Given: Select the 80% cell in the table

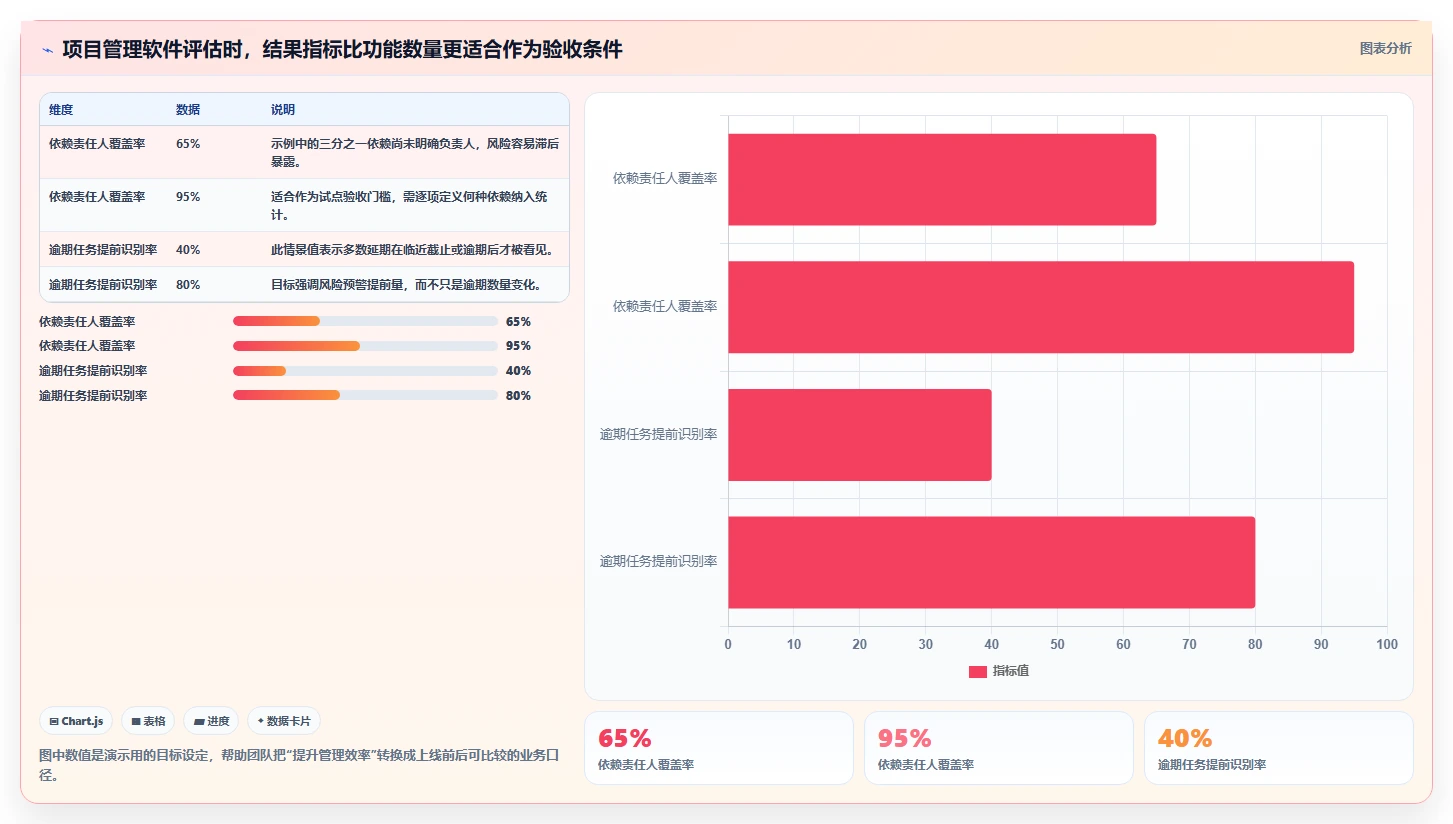Looking at the screenshot, I should (188, 285).
